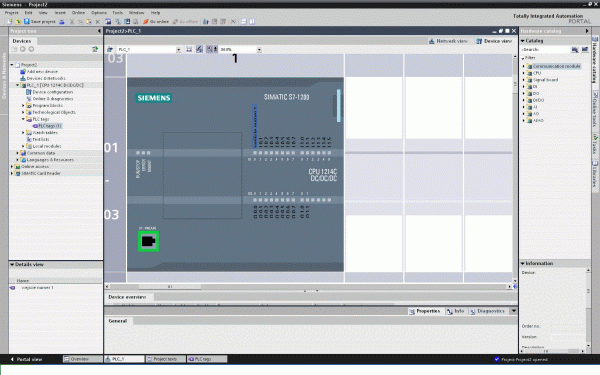Click the Save project toolbar button
This screenshot has width=600, height=375.
40,22
